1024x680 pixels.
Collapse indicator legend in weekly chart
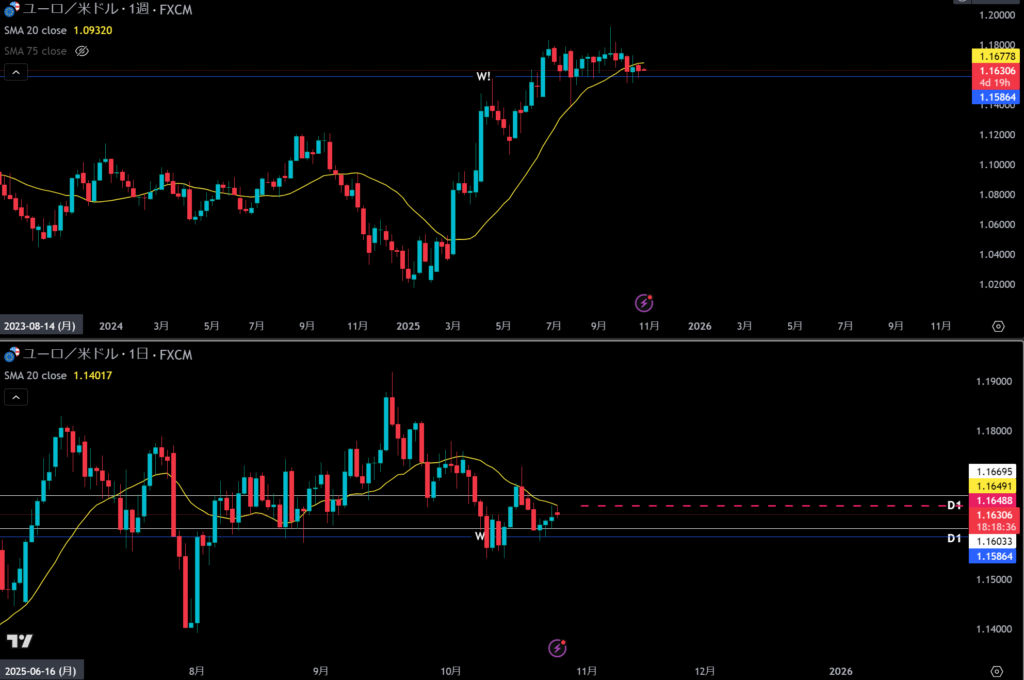click(x=15, y=72)
